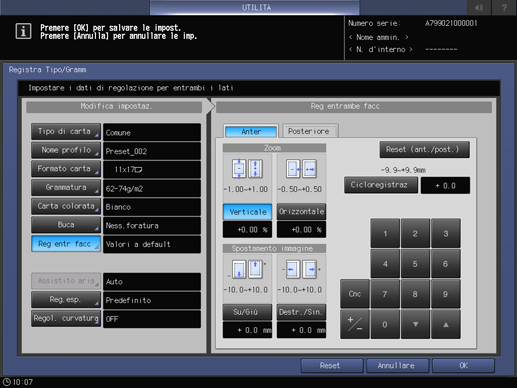Screen dimensions: 517x388
Task: Select the Verticale zoom button
Action: coord(247,212)
